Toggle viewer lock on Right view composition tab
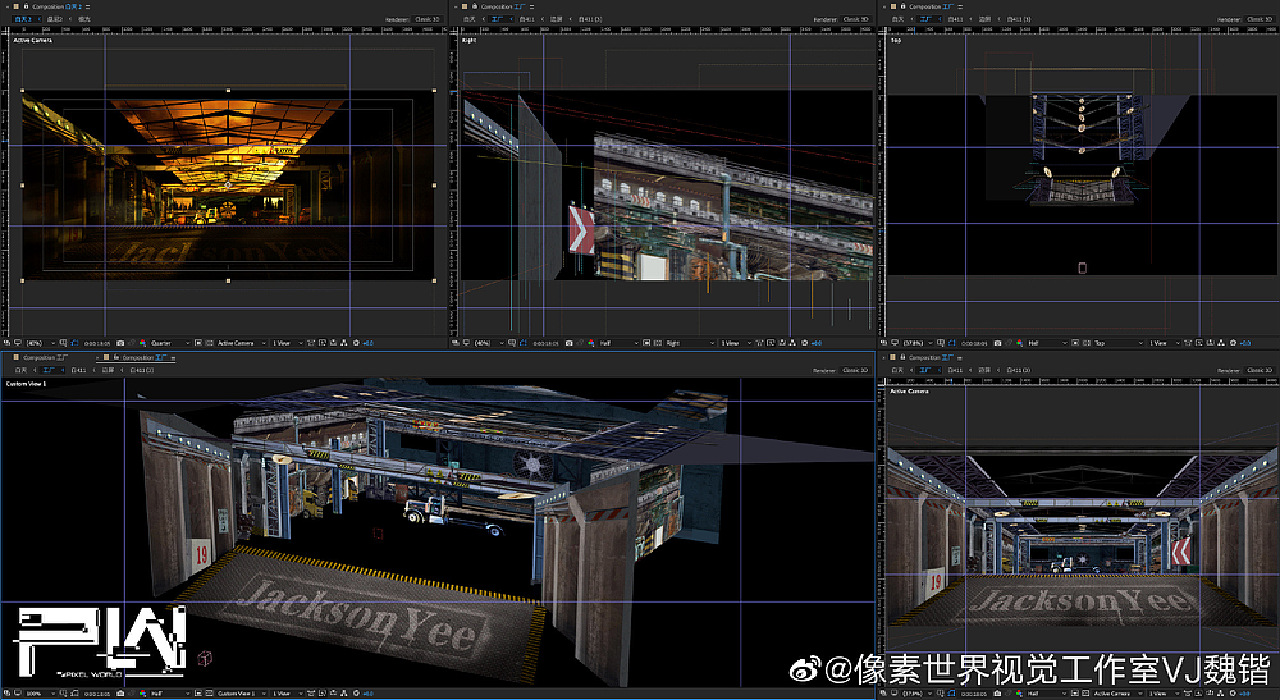 coord(474,6)
